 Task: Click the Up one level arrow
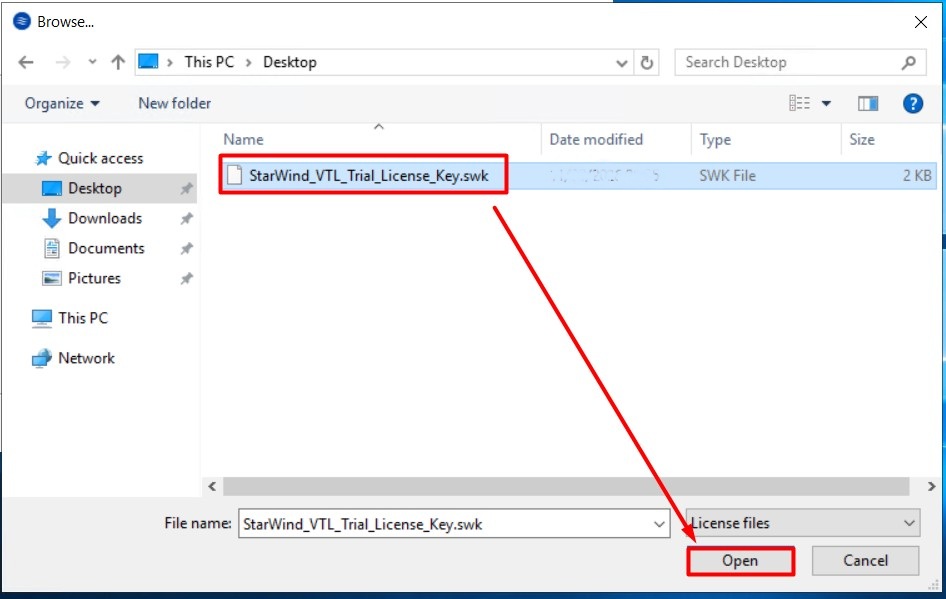pos(118,62)
